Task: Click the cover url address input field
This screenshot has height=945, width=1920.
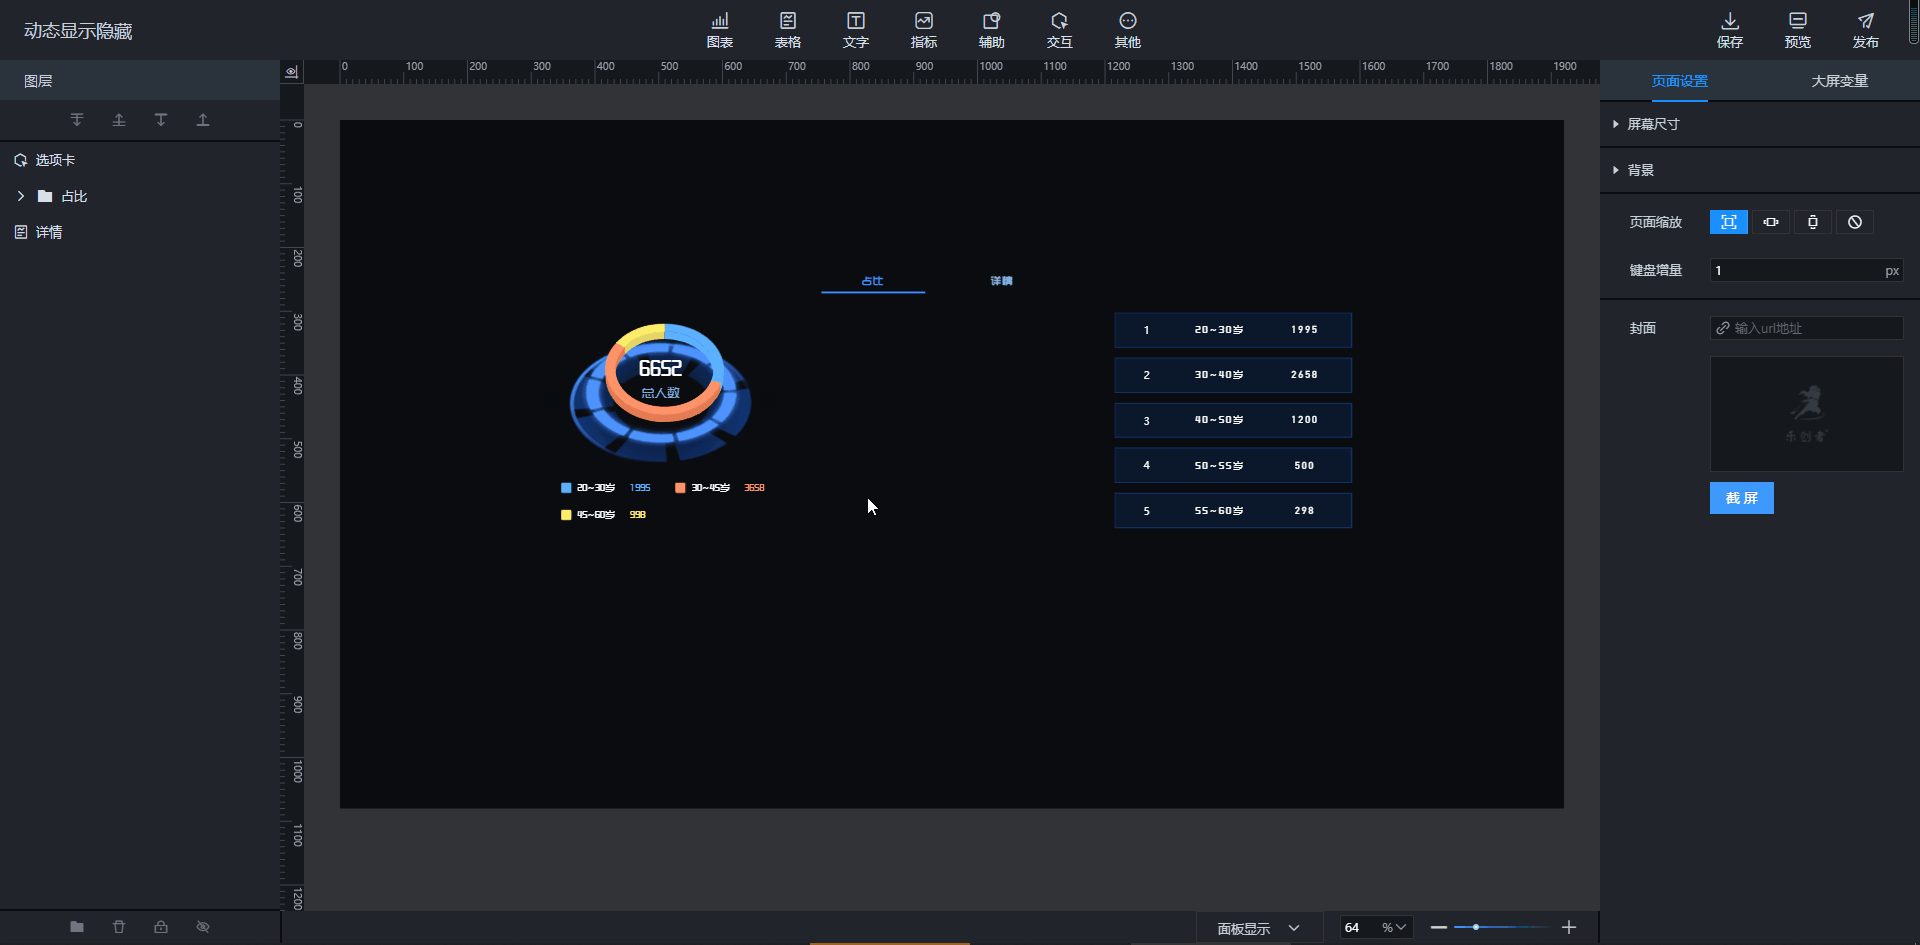Action: (1814, 328)
